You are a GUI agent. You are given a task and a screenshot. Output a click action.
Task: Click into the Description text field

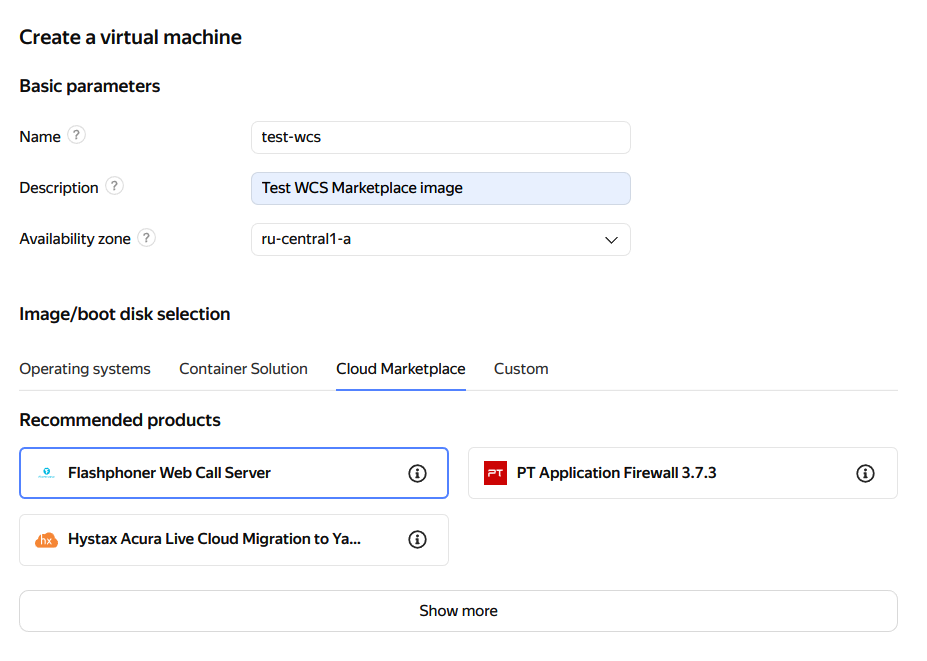(440, 188)
